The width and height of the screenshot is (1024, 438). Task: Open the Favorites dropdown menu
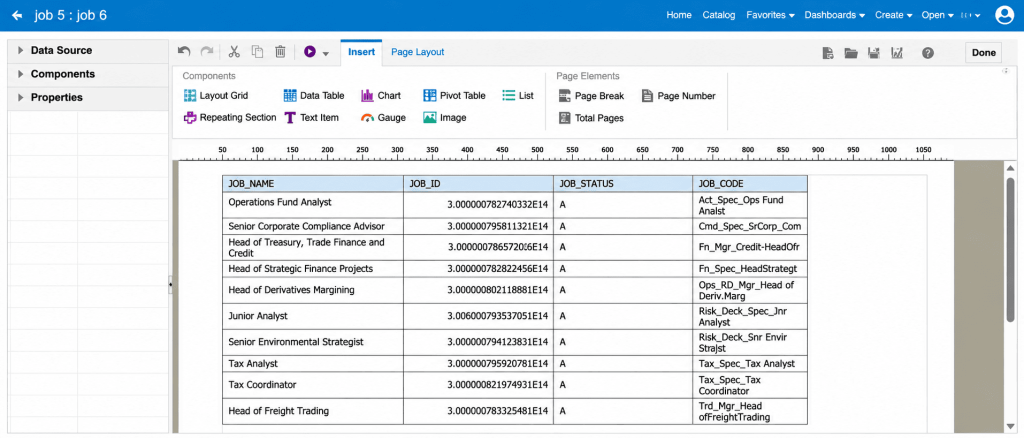770,15
